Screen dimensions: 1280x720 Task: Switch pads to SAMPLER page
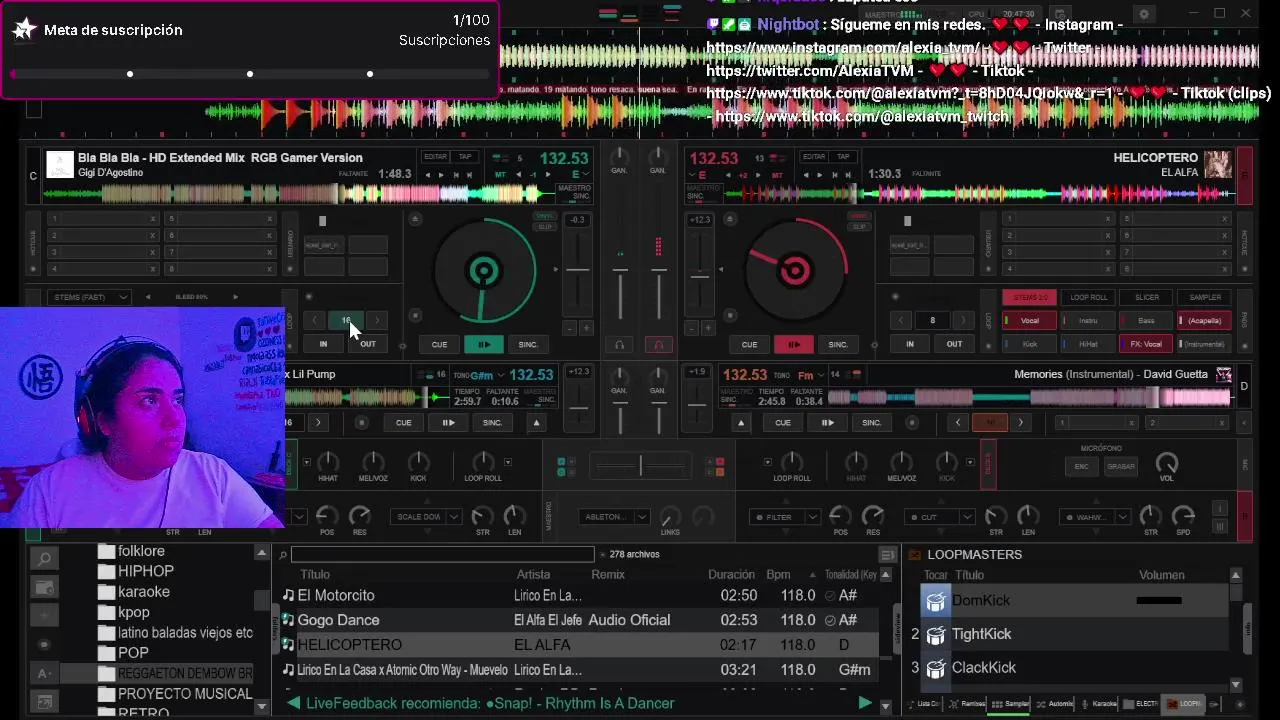[x=1205, y=297]
